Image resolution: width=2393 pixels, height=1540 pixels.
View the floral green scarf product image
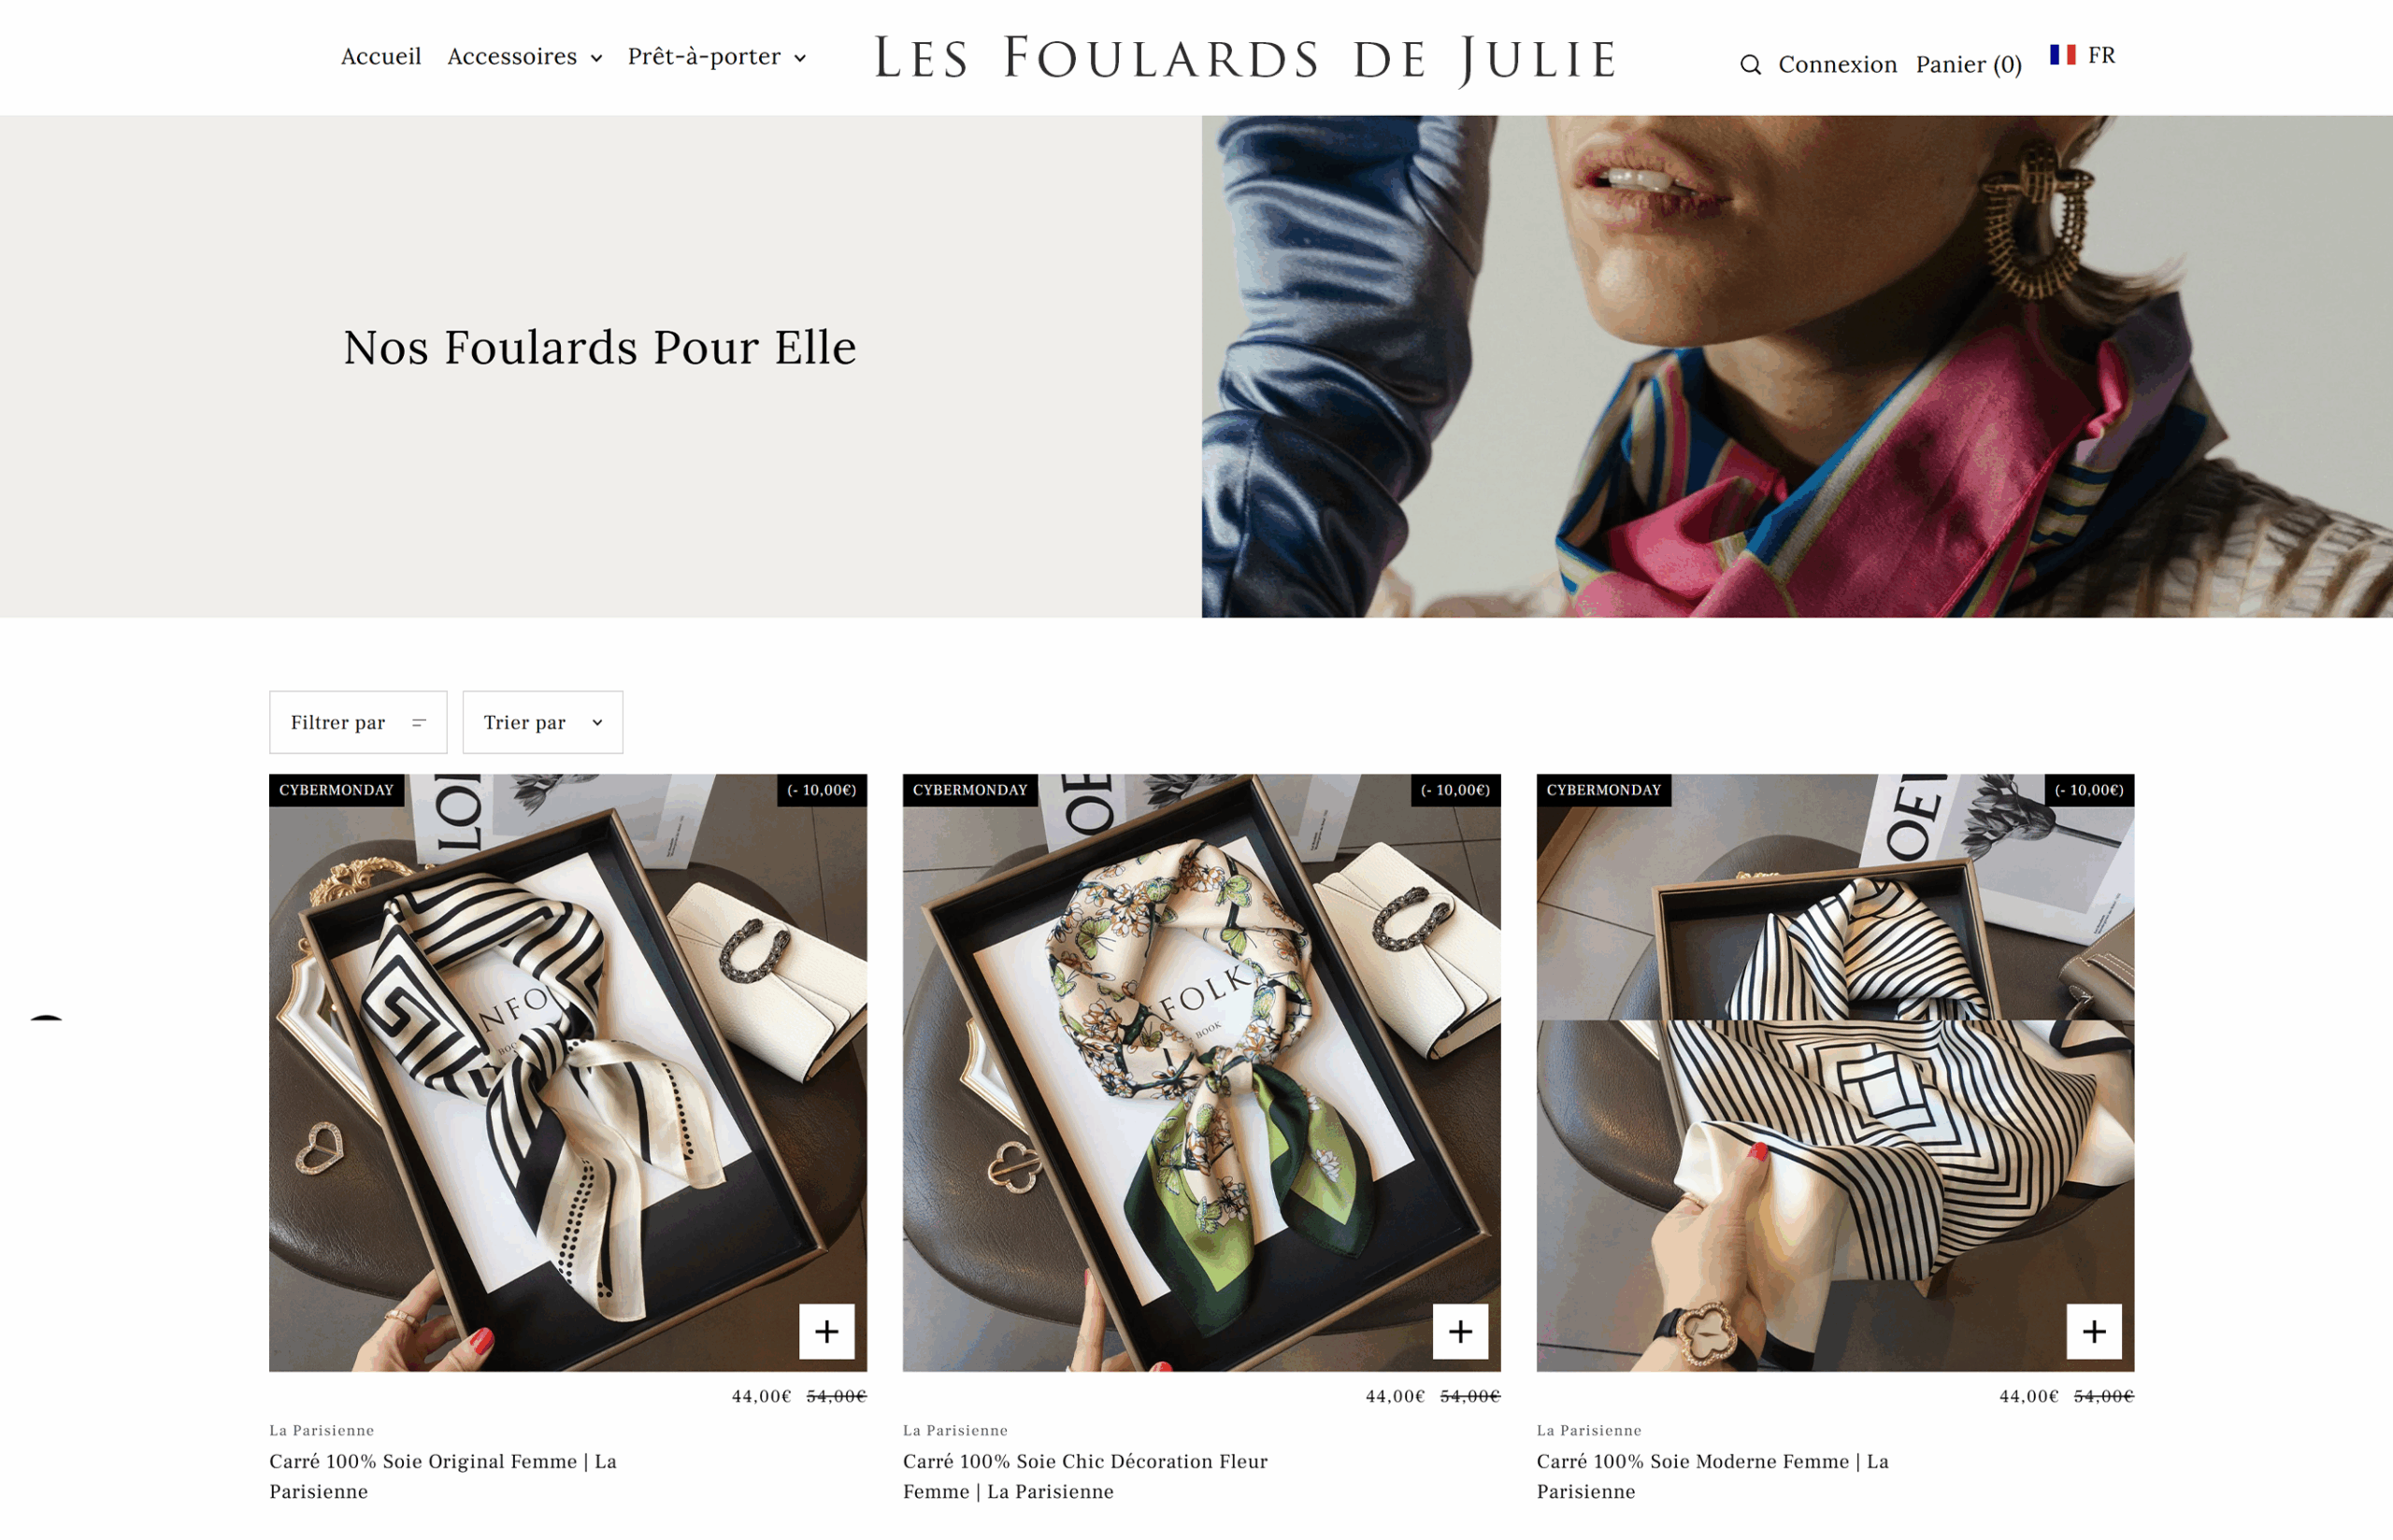click(x=1201, y=1072)
